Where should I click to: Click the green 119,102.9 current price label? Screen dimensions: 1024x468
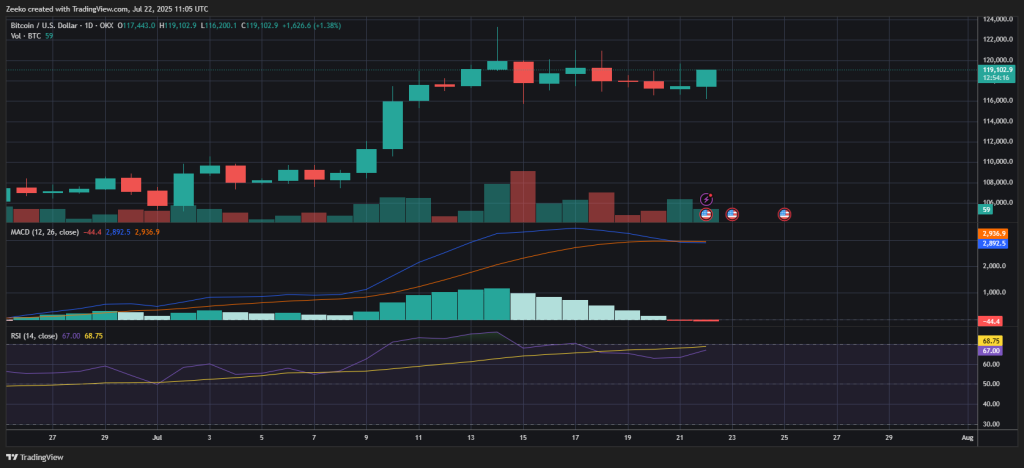996,71
